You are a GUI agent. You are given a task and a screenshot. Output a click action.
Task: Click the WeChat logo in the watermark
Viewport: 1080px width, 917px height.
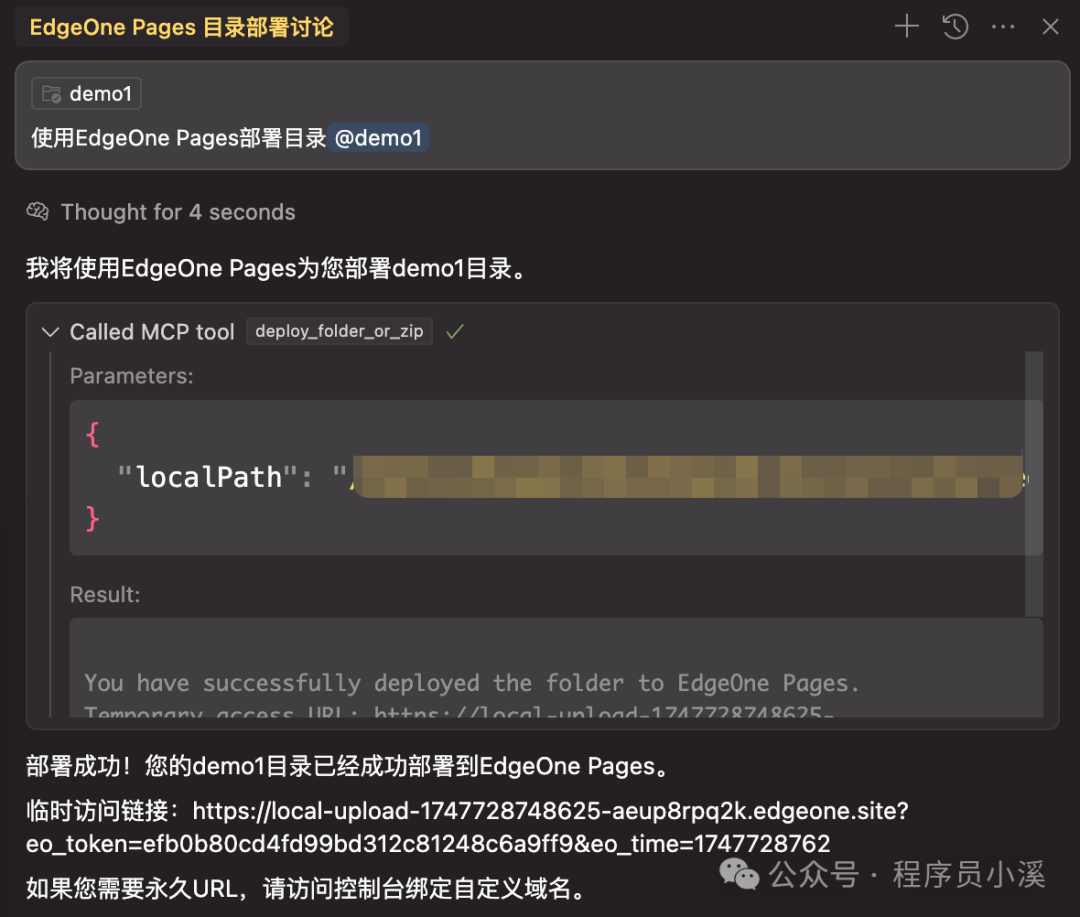pos(738,875)
